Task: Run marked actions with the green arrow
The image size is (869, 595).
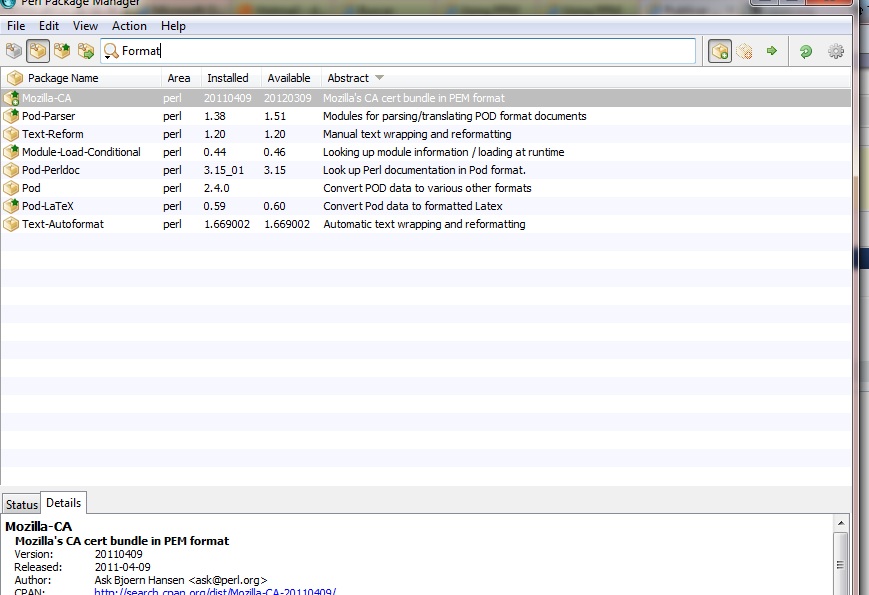Action: coord(771,51)
